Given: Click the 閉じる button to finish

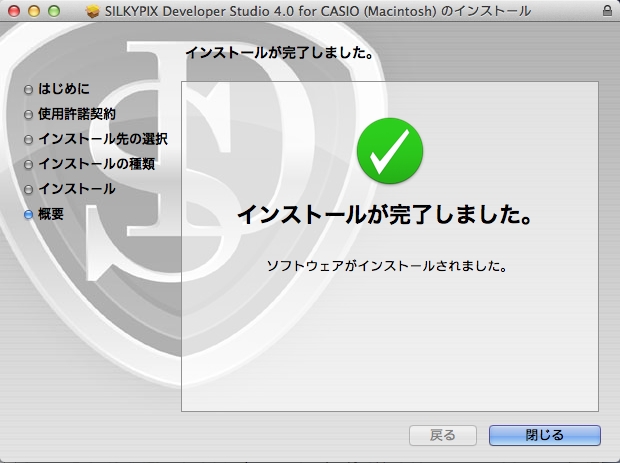Looking at the screenshot, I should pos(544,435).
